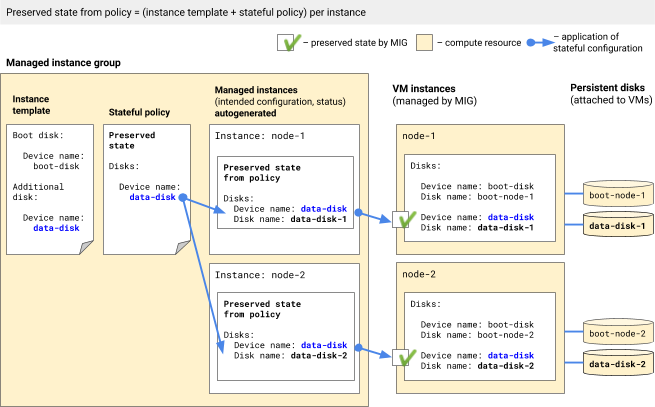
Task: Click the node-2 VM title label
Action: tap(418, 273)
